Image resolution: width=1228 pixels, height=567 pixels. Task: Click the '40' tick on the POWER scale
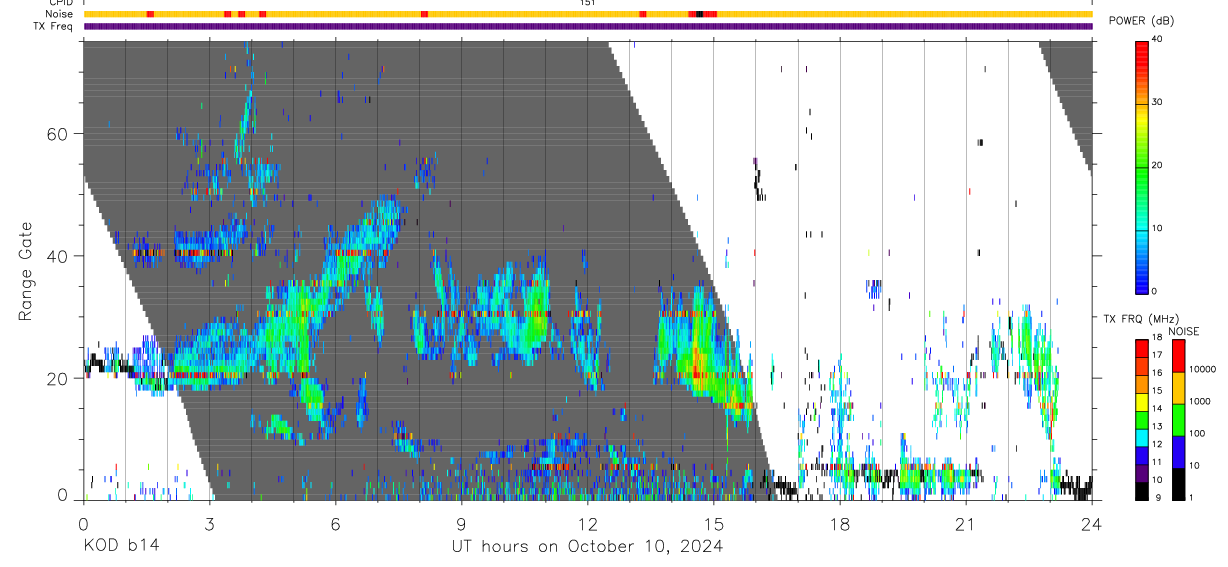(1158, 40)
